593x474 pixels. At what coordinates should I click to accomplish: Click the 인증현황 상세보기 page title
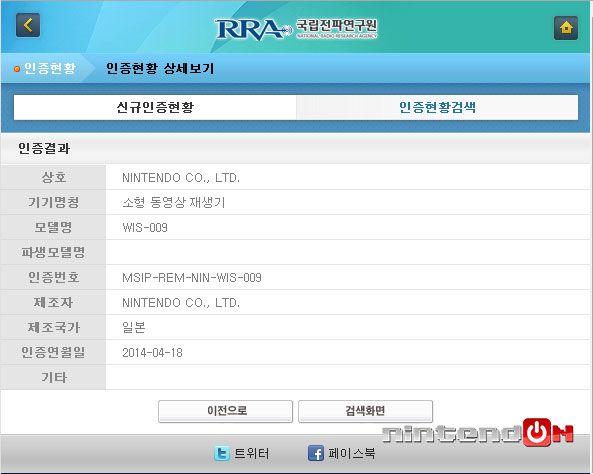click(160, 68)
